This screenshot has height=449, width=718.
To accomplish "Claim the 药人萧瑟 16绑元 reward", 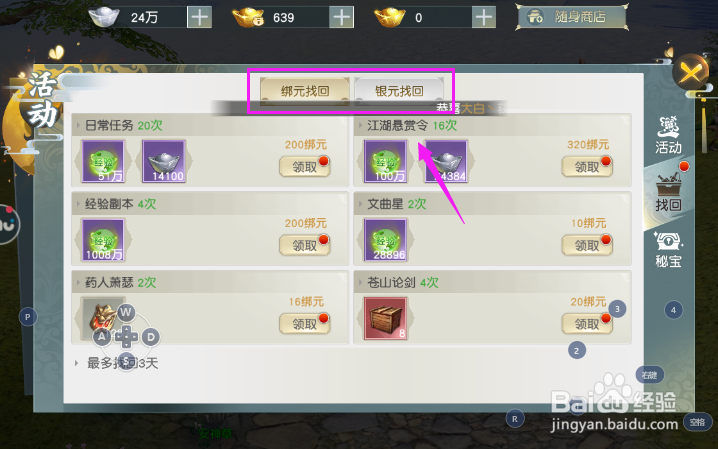I will click(x=305, y=324).
